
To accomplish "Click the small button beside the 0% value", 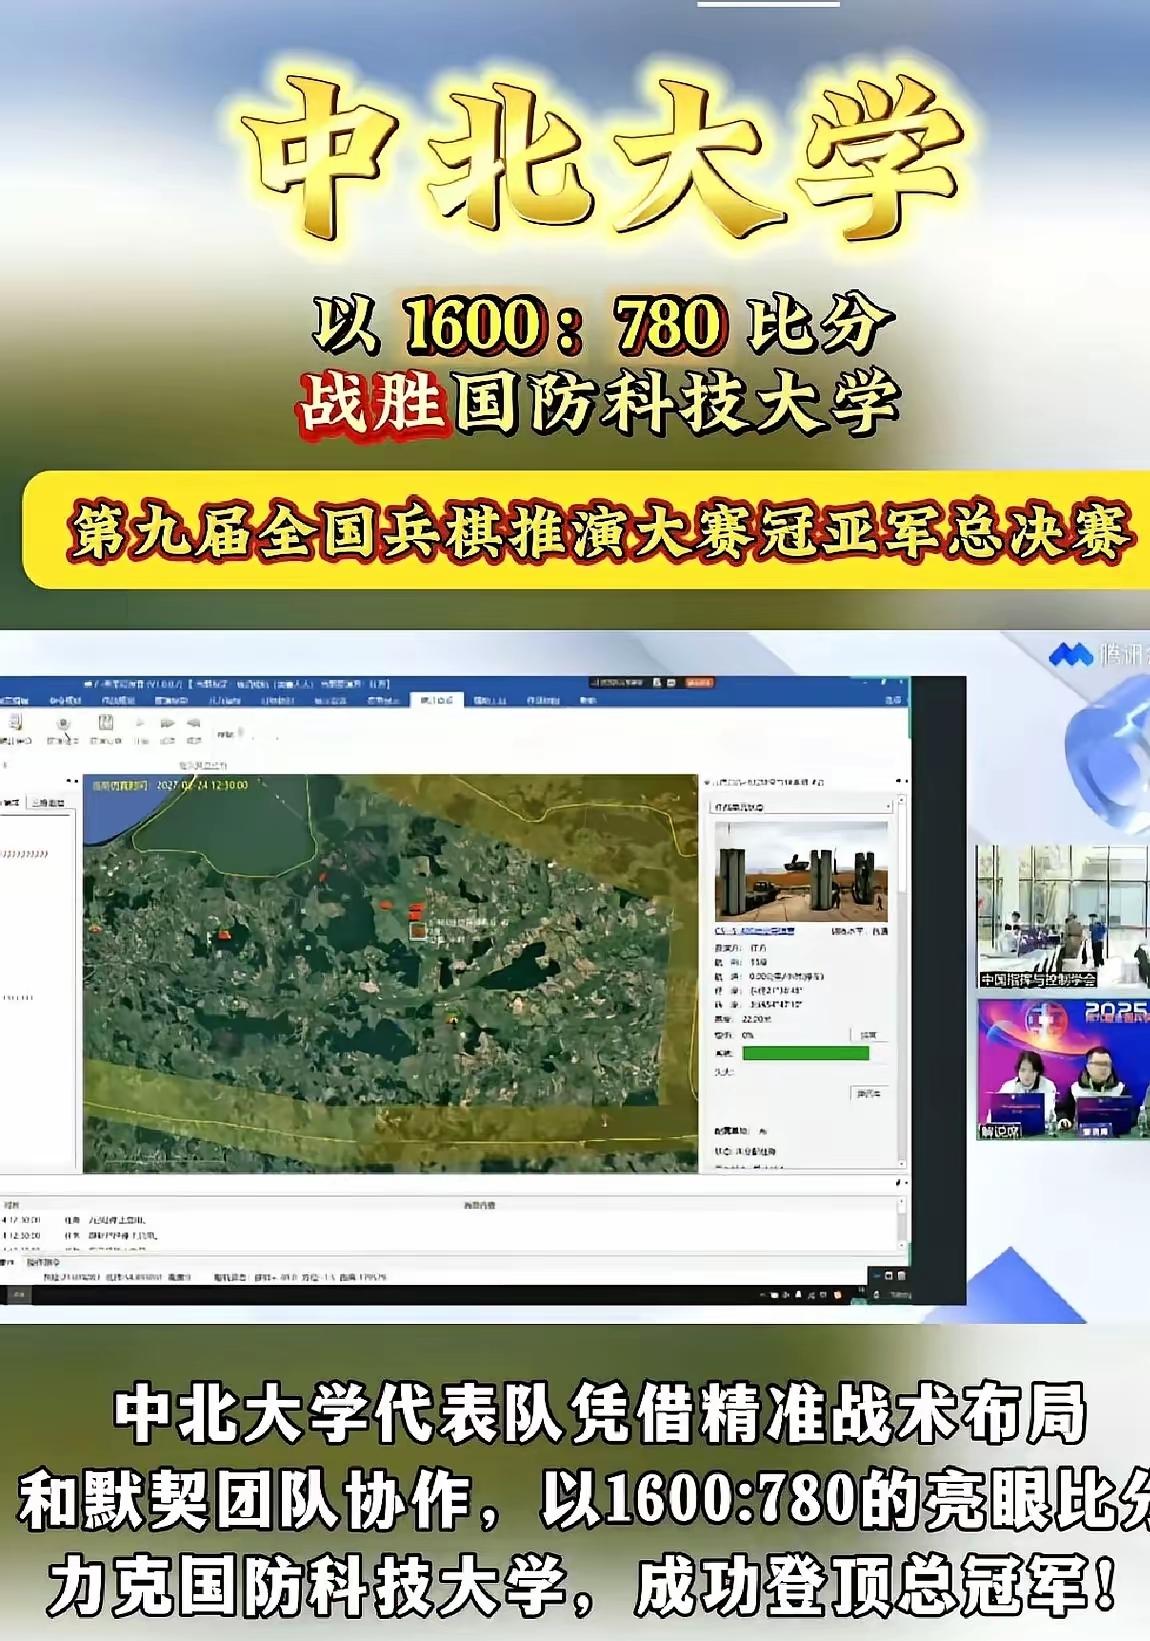I will [x=868, y=1035].
